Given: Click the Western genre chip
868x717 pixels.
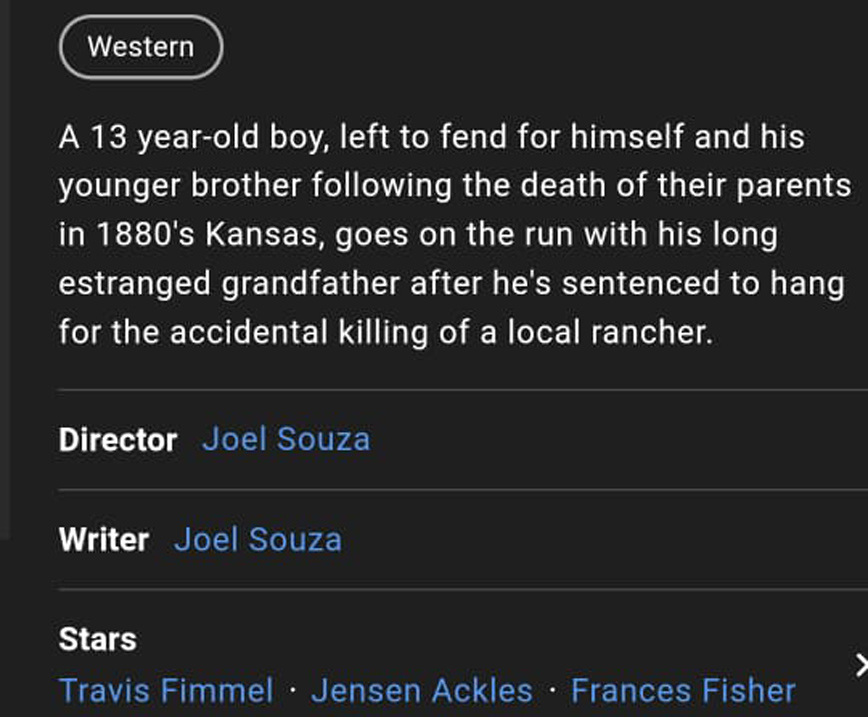Looking at the screenshot, I should 140,46.
